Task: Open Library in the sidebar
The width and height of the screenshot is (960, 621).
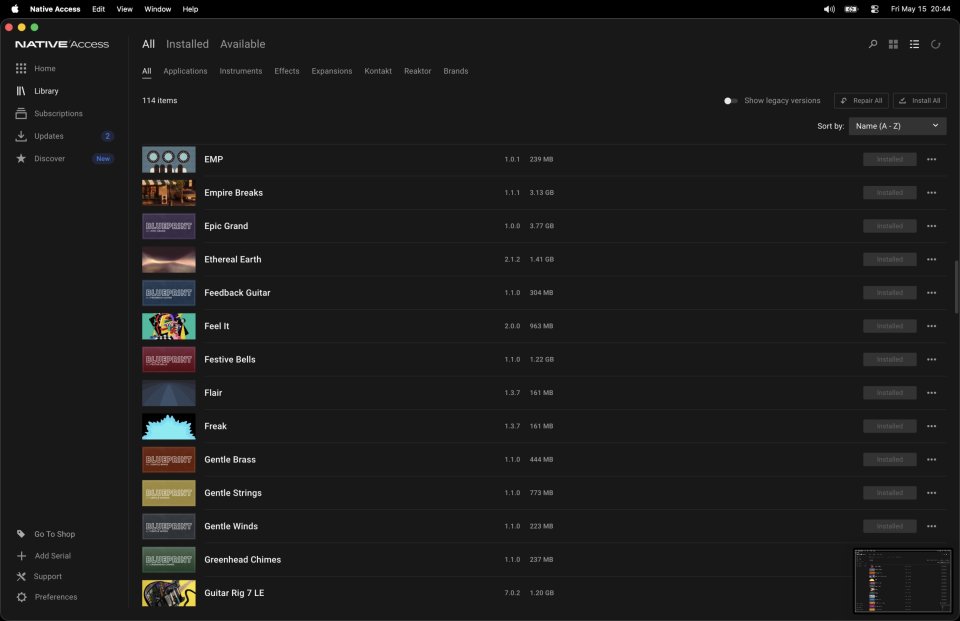Action: 46,91
